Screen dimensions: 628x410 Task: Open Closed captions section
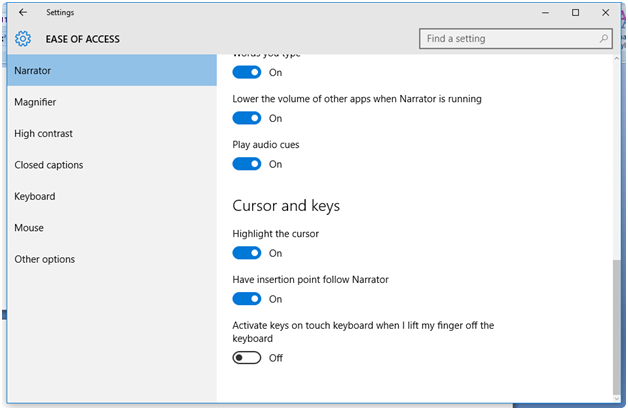point(49,165)
